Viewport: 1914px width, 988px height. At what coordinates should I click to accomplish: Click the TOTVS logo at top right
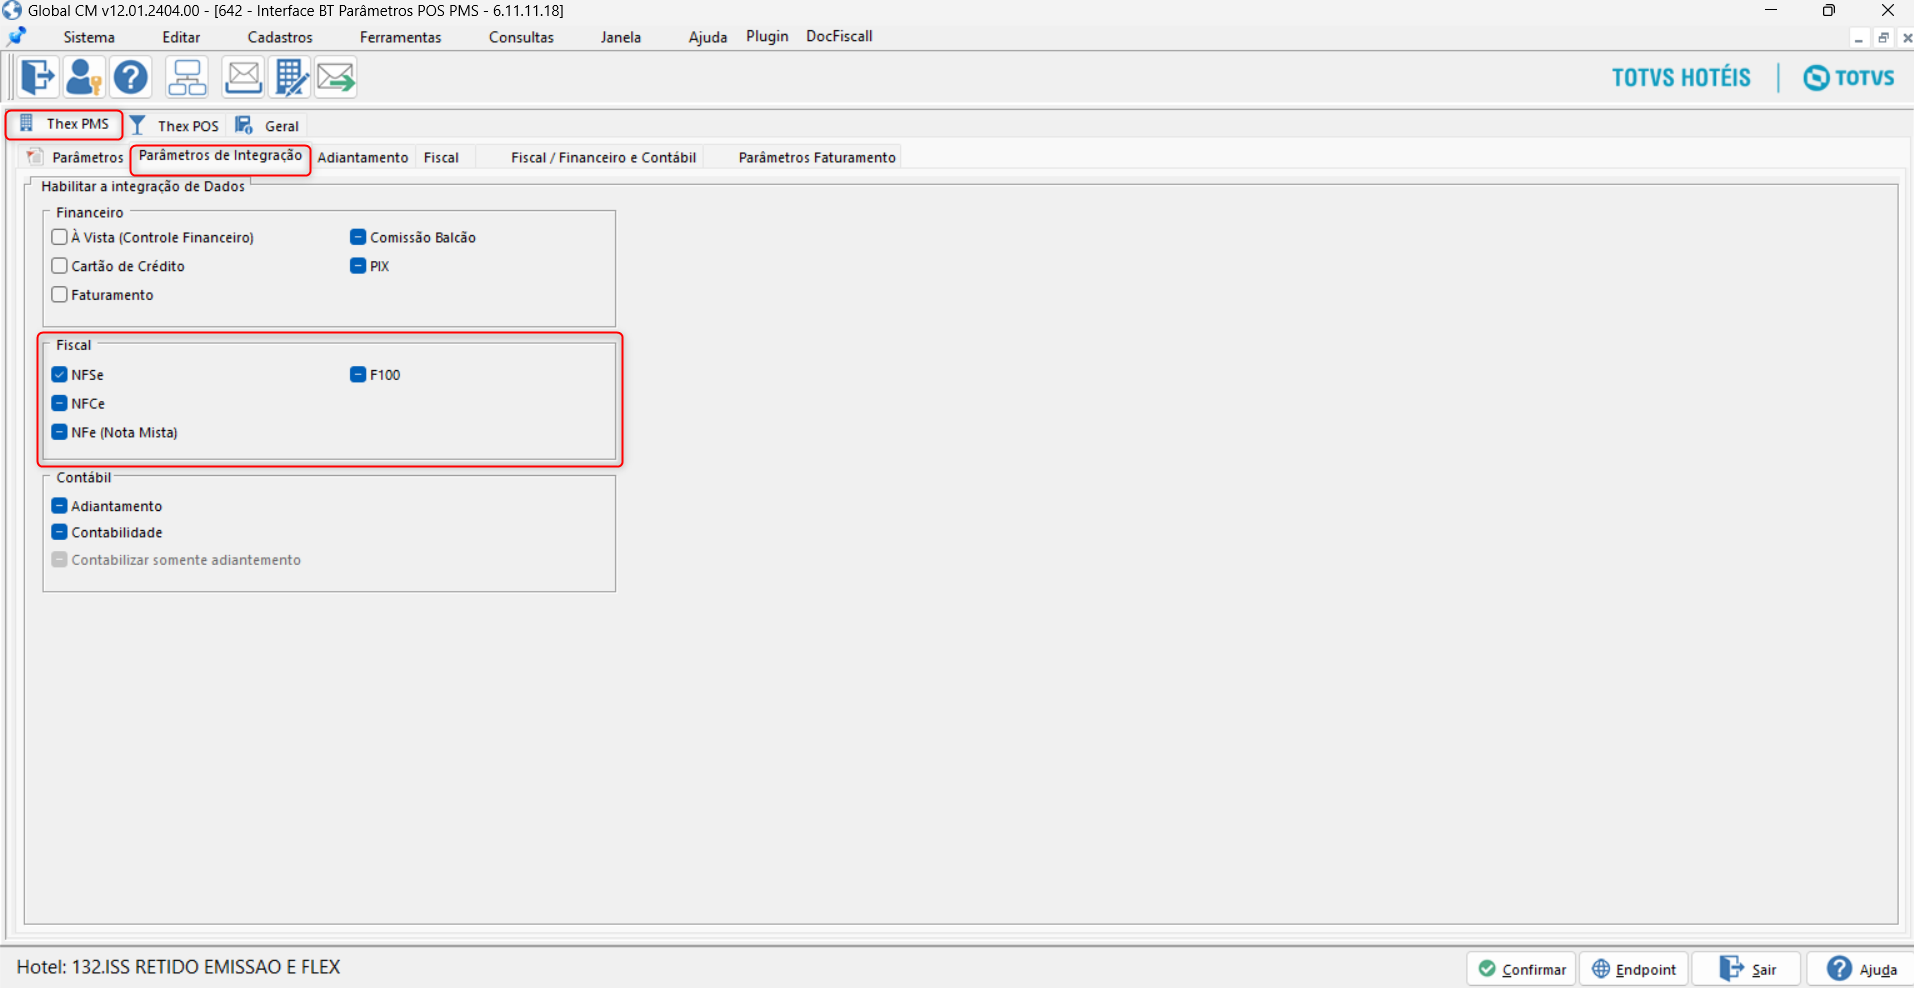point(1847,77)
